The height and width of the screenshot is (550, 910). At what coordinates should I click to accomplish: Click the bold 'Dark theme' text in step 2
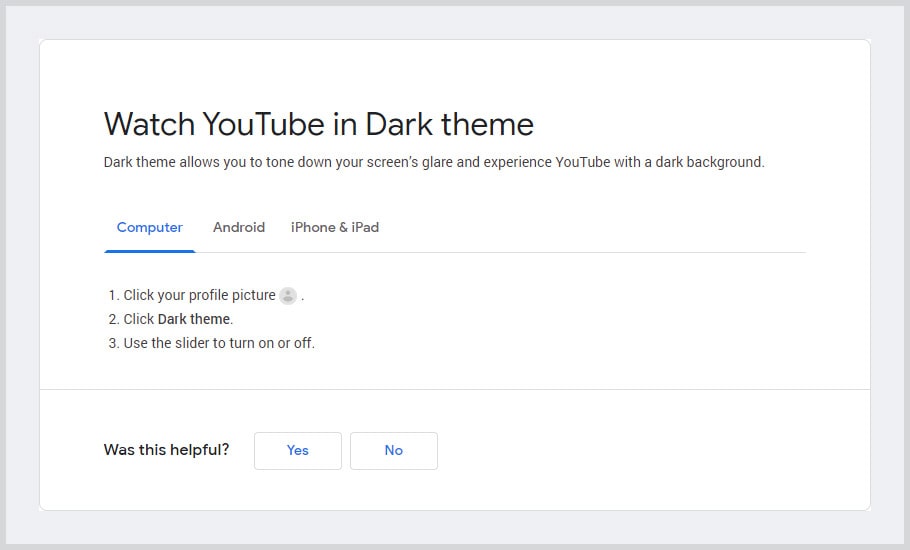click(x=194, y=319)
